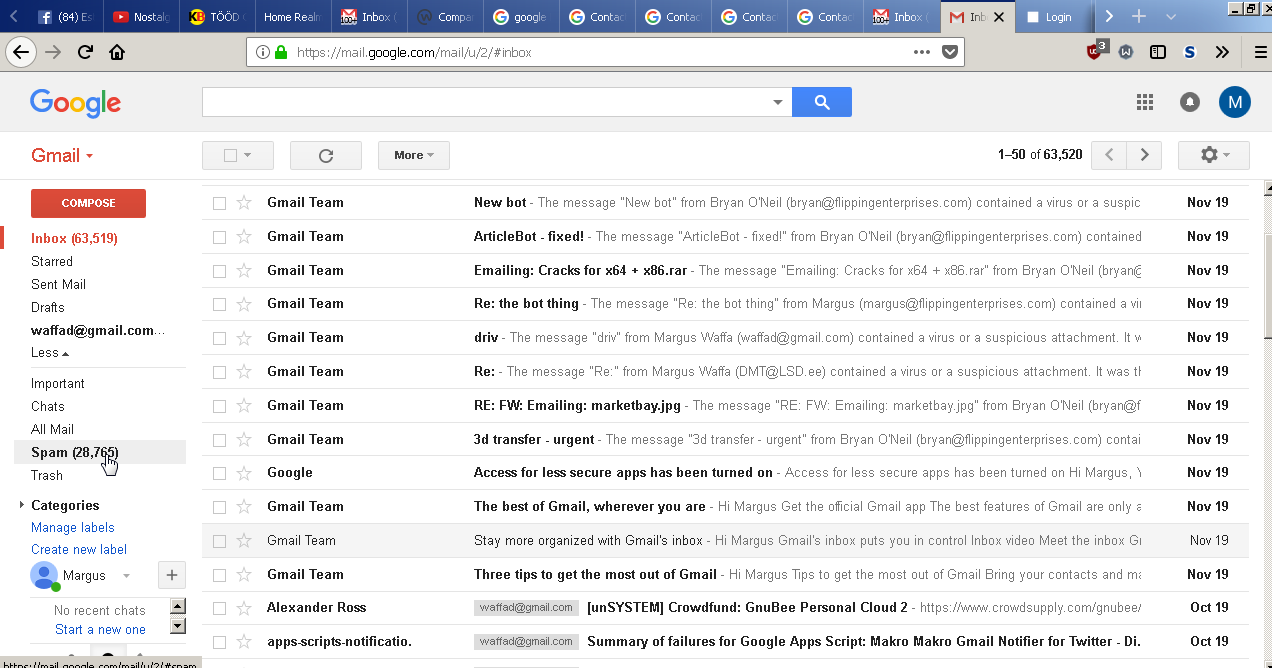
Task: Tick checkbox for the Google email
Action: 219,473
